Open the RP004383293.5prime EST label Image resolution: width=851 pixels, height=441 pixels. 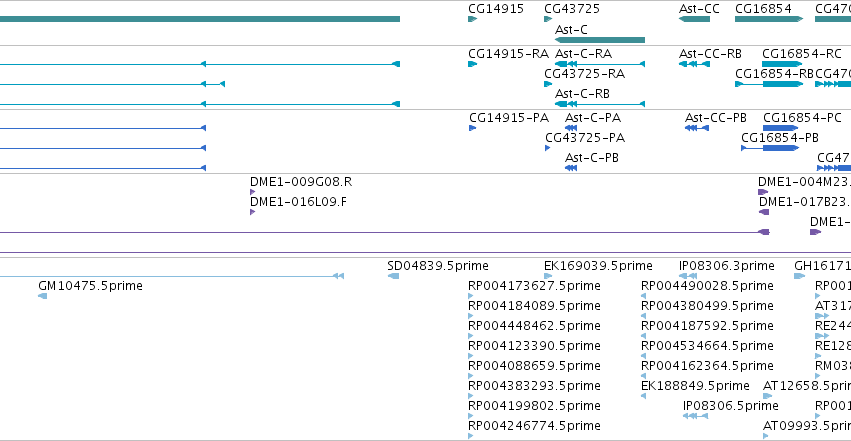coord(535,386)
